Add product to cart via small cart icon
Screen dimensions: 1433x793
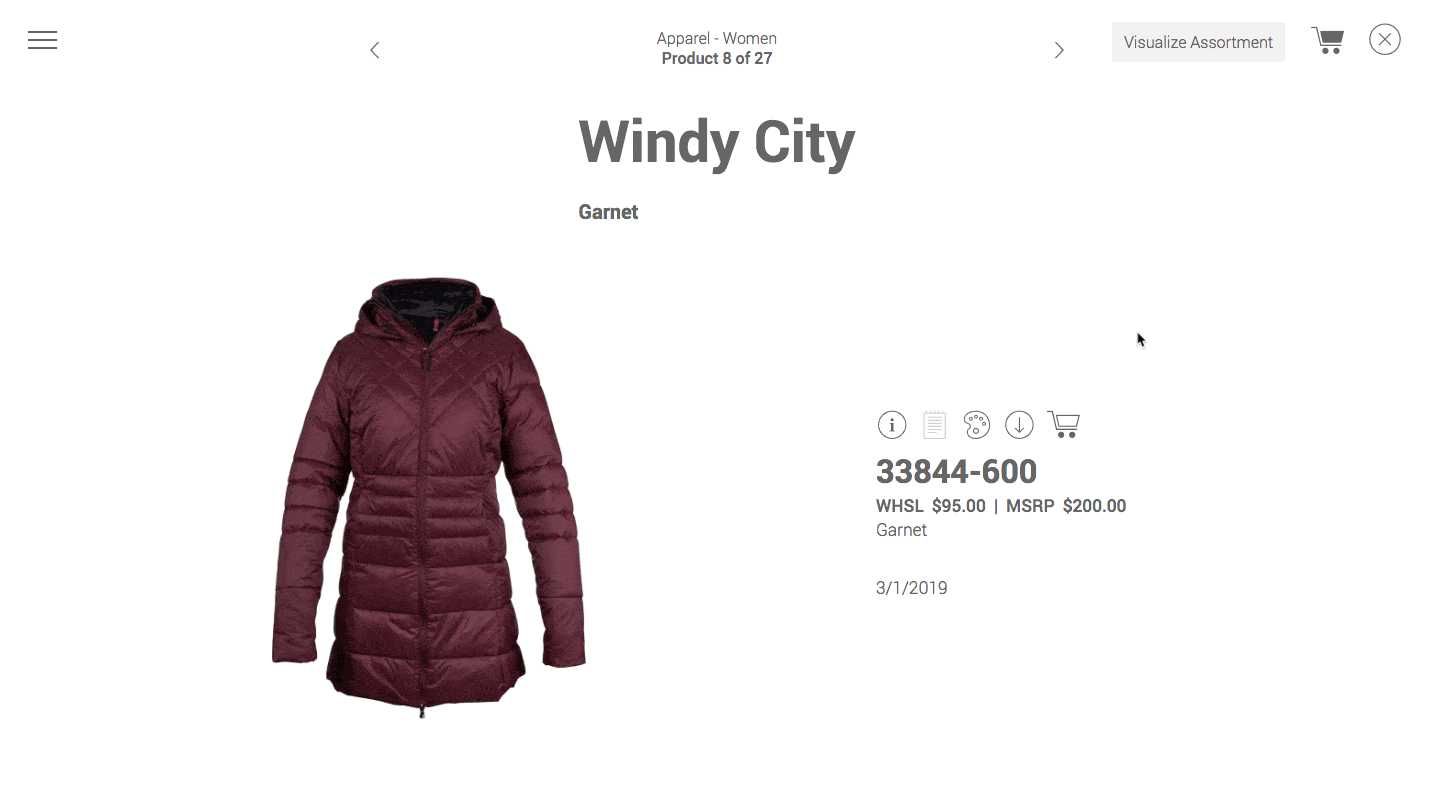click(x=1063, y=424)
